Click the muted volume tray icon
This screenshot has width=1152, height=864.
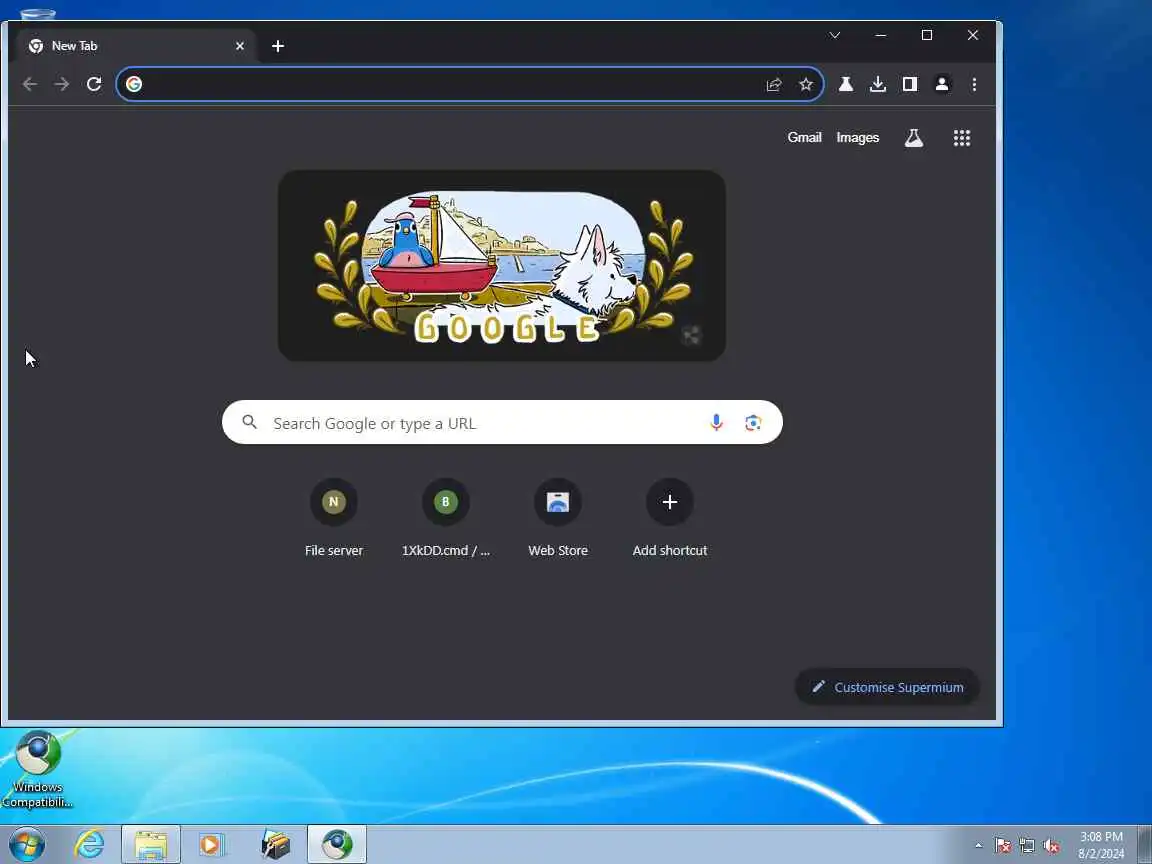point(1051,846)
